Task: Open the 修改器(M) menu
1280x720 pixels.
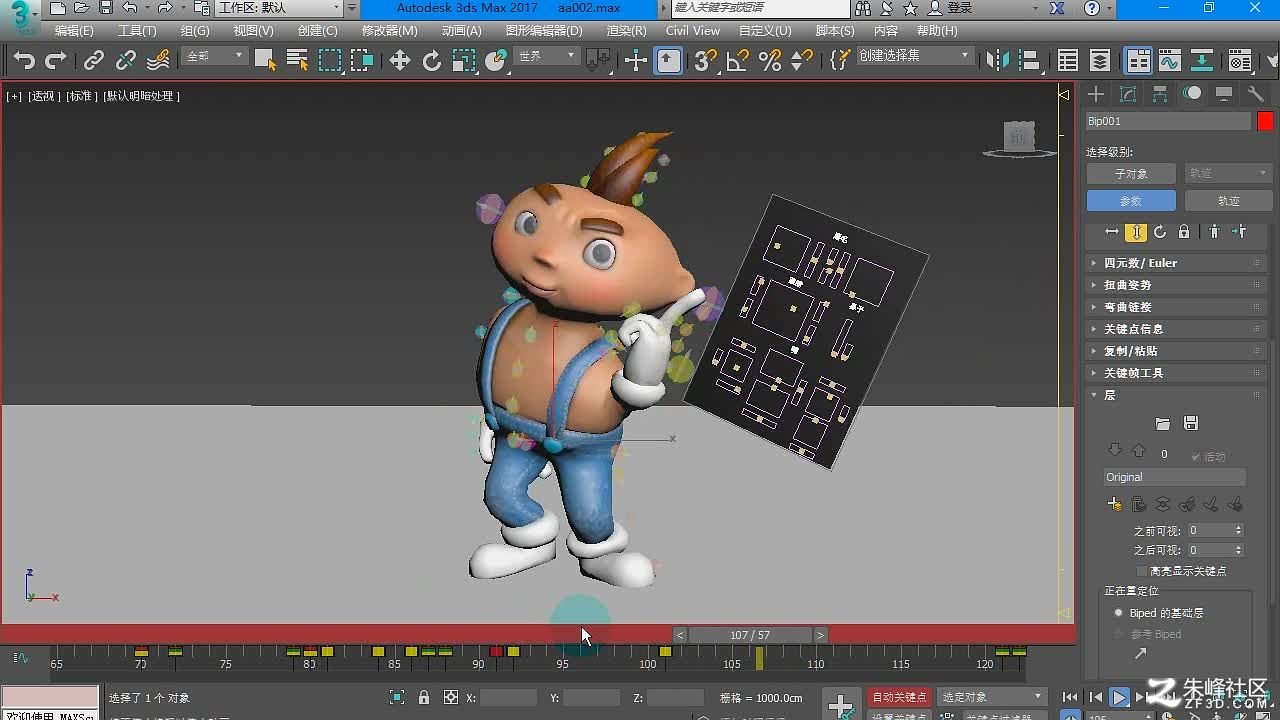Action: pos(389,31)
